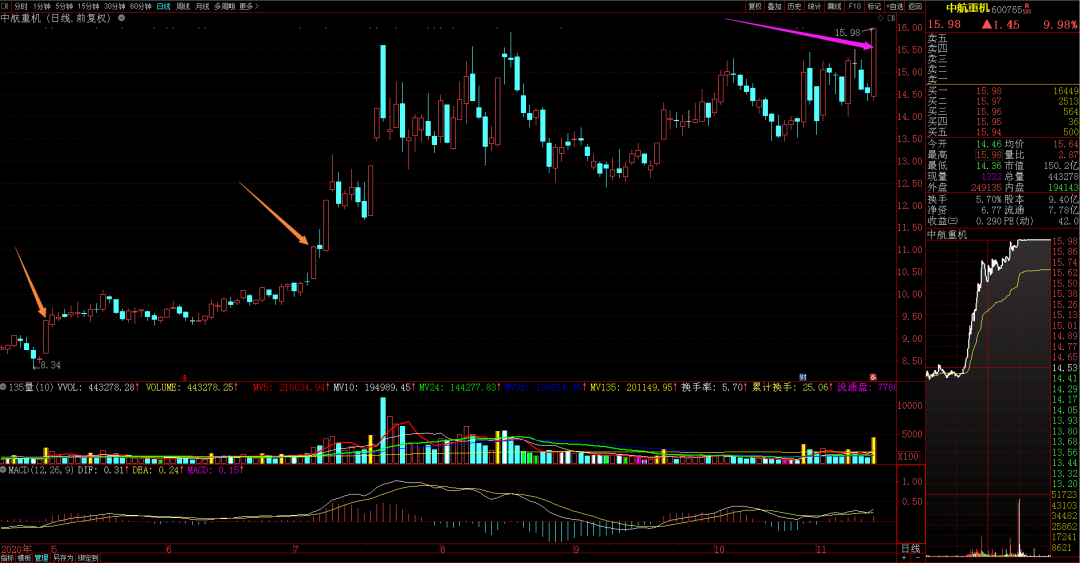Click the 买五 bid price 15.94 row
Viewport: 1080px width, 563px height.
[1003, 132]
